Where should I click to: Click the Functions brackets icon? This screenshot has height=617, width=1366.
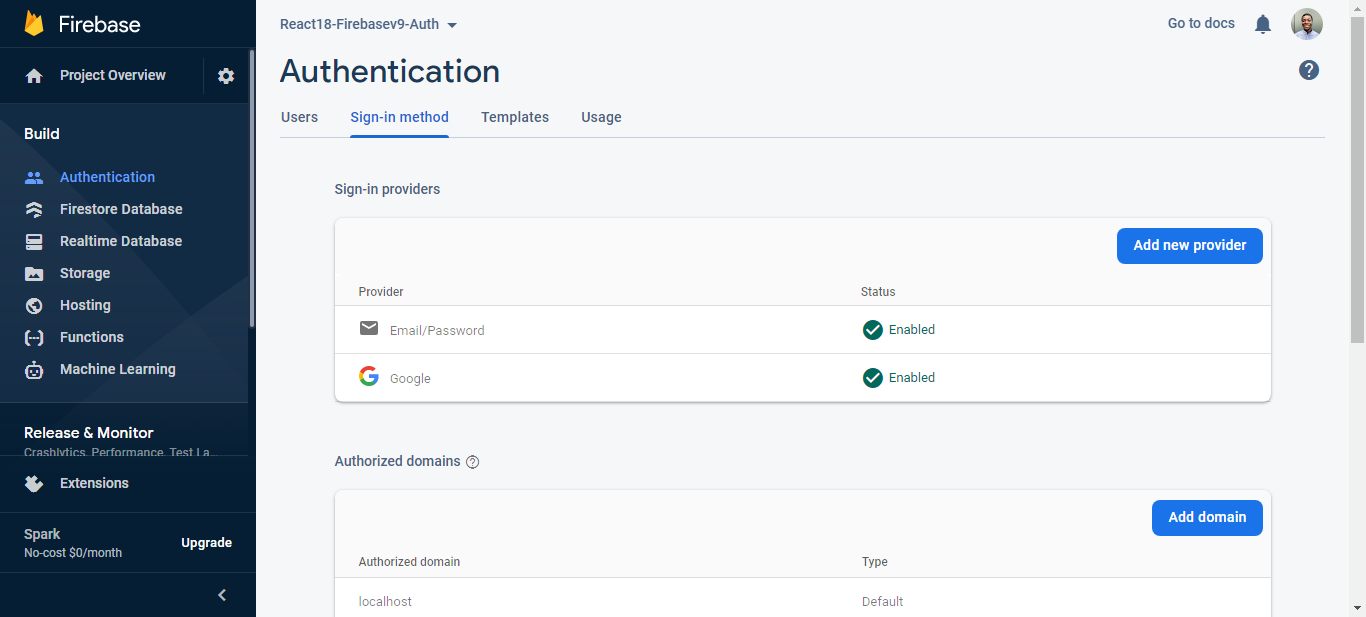click(34, 337)
